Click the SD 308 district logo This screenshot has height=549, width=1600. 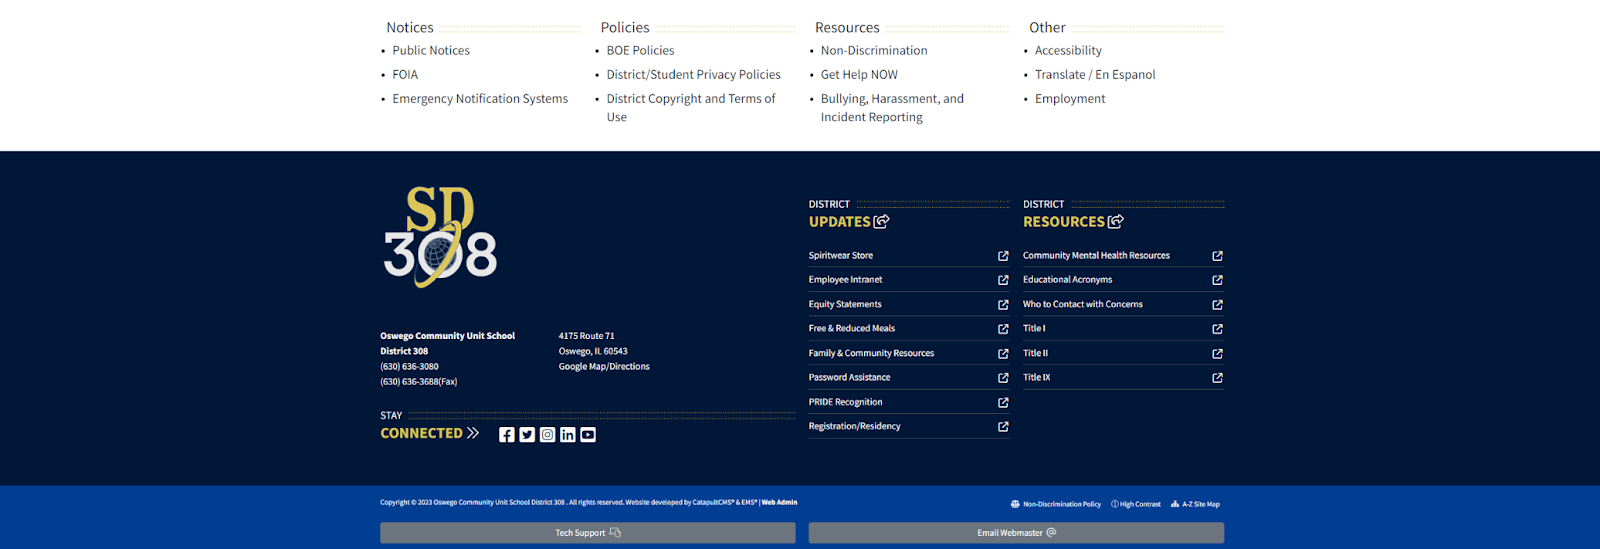coord(440,237)
